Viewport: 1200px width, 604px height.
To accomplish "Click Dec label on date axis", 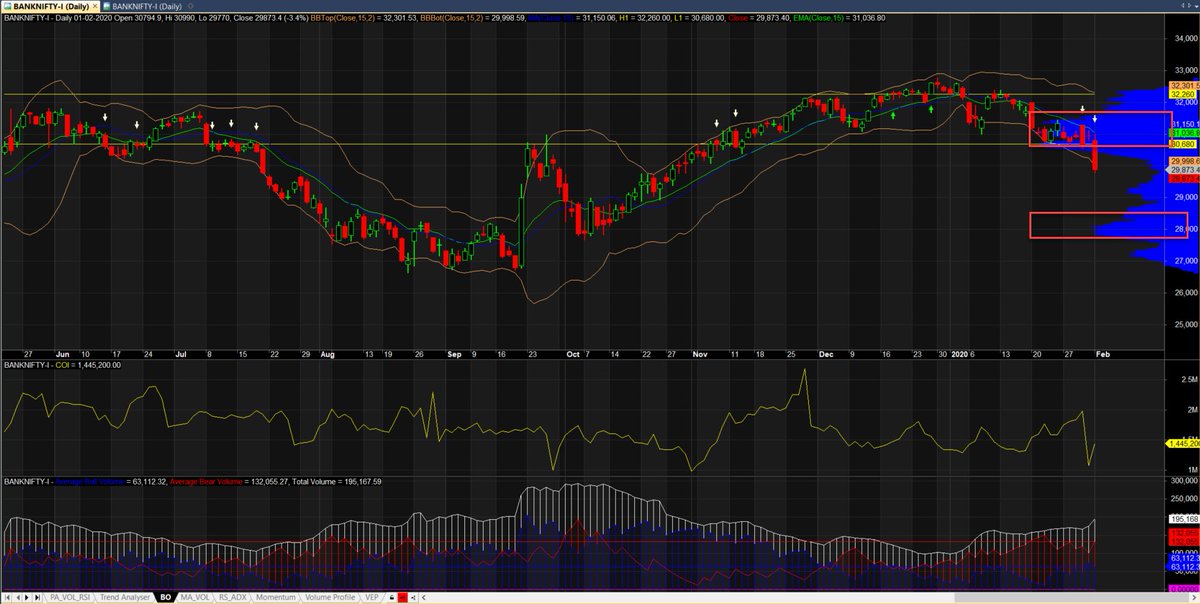I will 826,354.
